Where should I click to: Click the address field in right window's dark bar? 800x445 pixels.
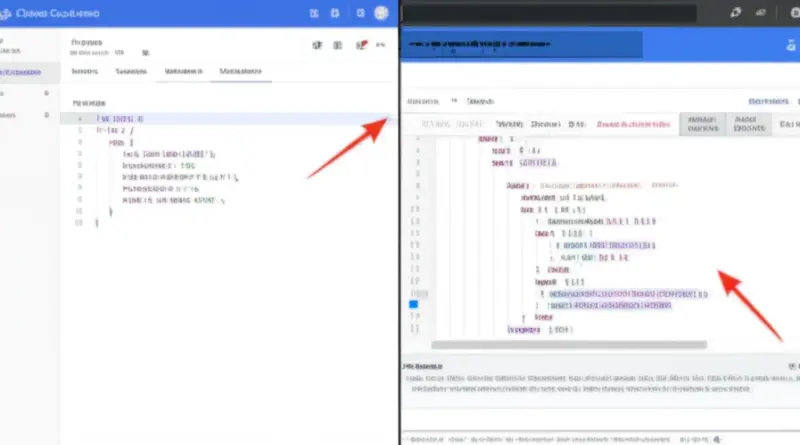tap(549, 14)
